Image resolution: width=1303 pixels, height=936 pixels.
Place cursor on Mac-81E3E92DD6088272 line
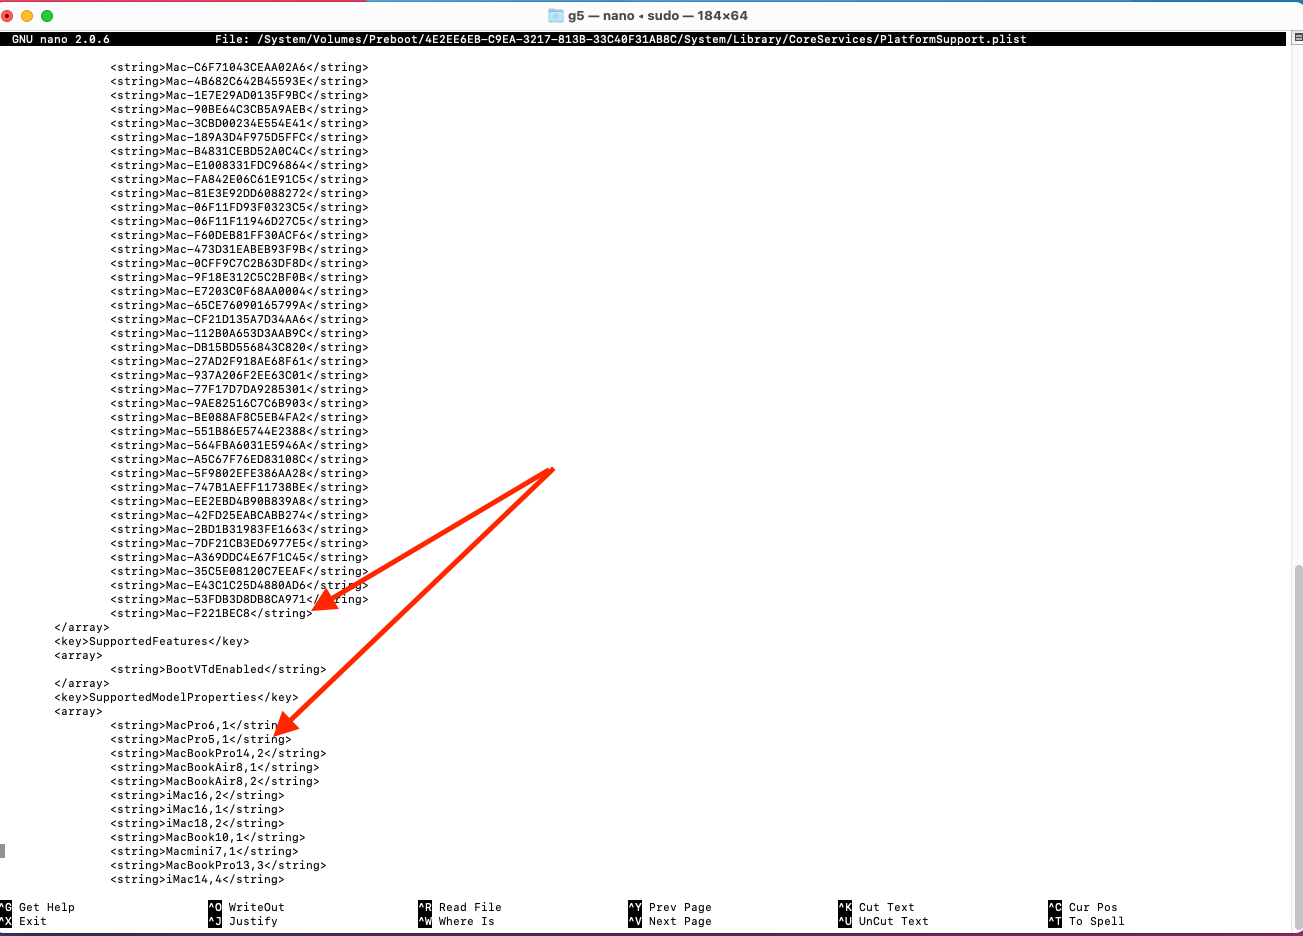(239, 193)
